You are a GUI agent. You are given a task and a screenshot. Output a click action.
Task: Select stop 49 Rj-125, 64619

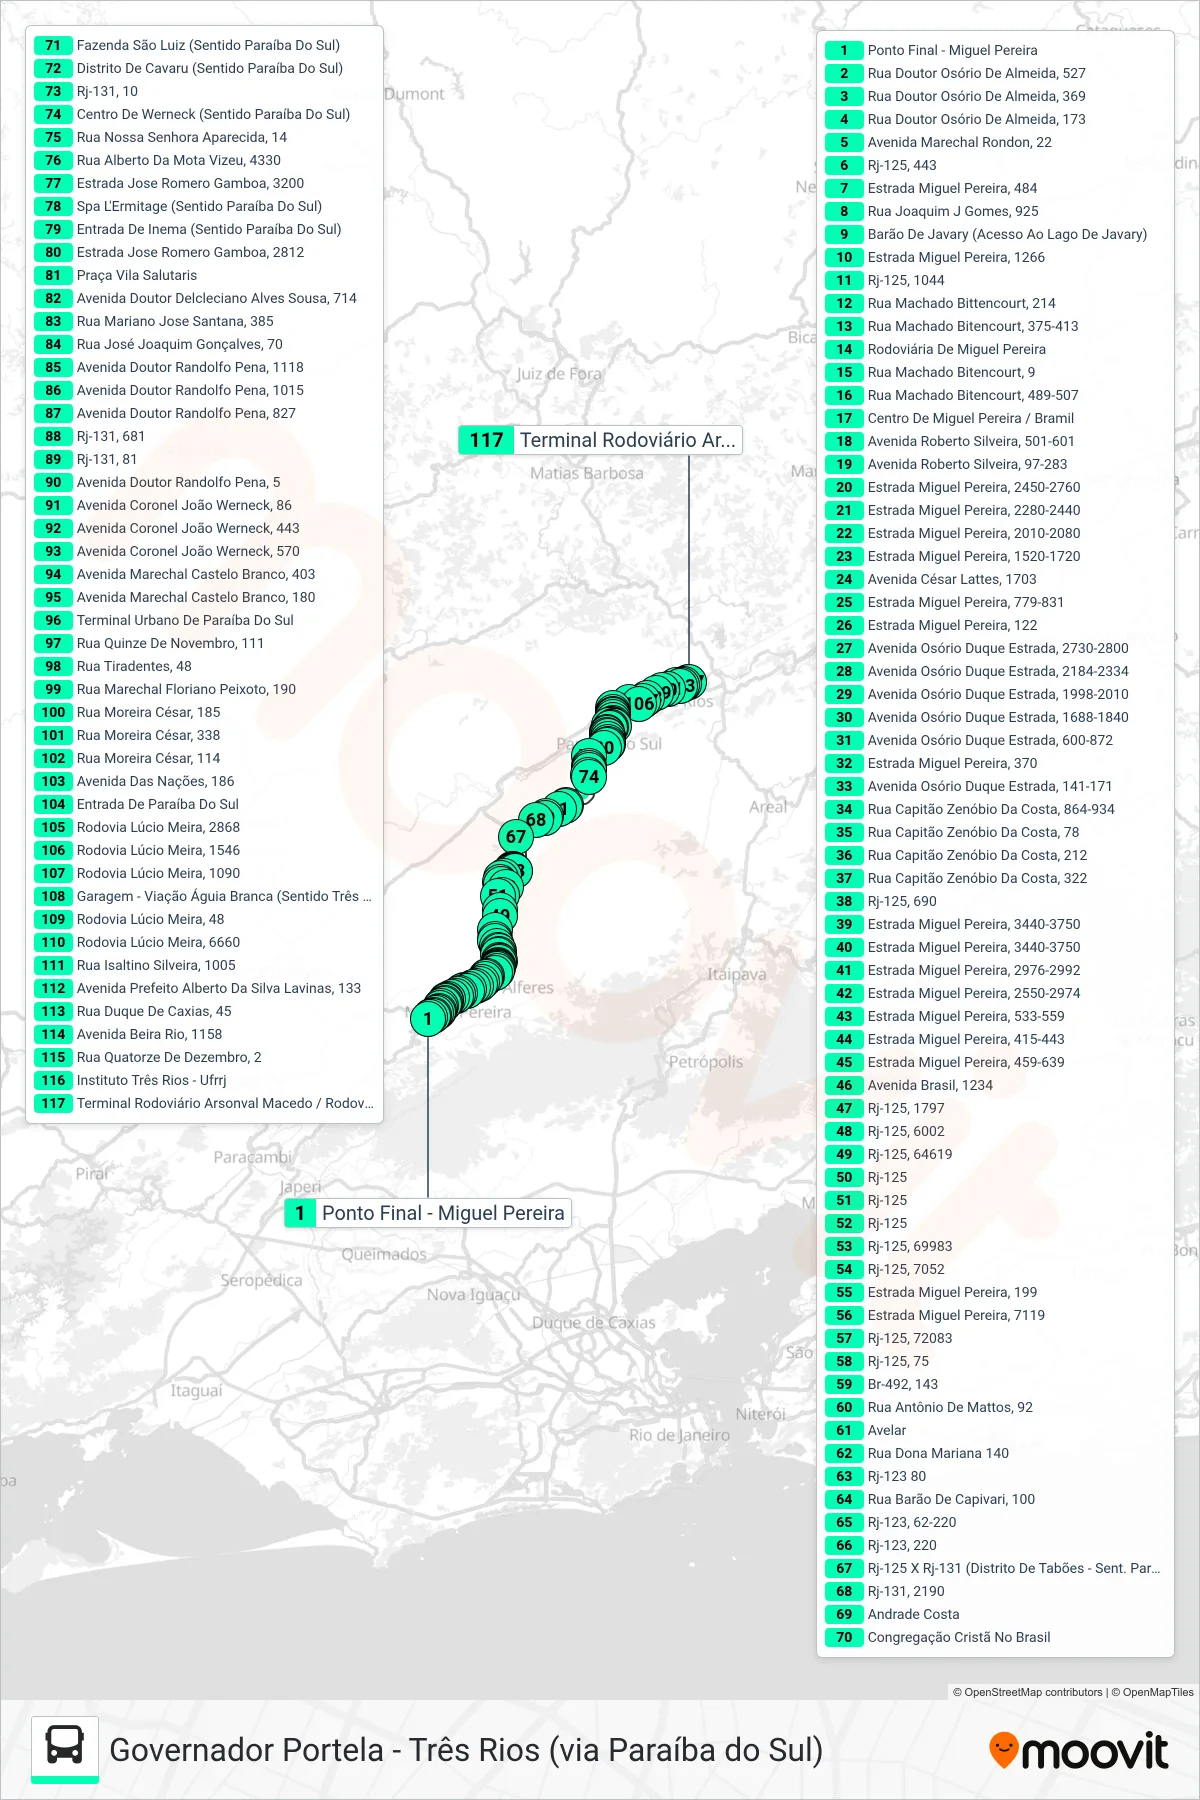(995, 1154)
